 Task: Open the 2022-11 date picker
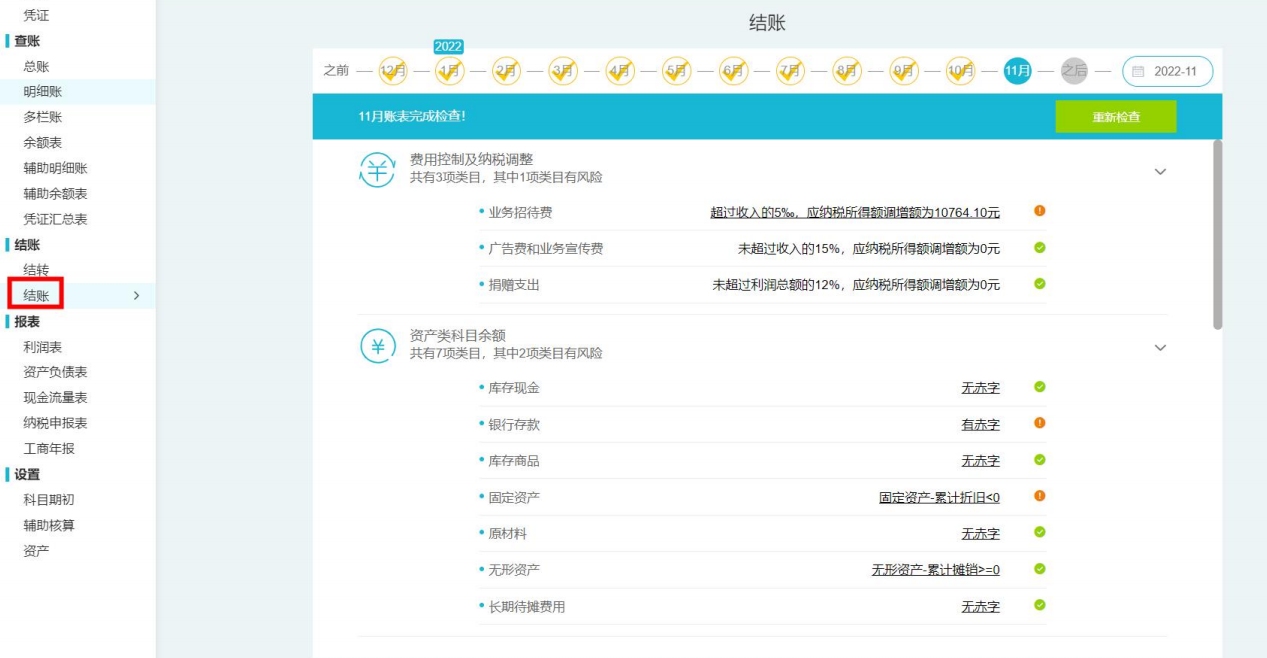click(1167, 71)
